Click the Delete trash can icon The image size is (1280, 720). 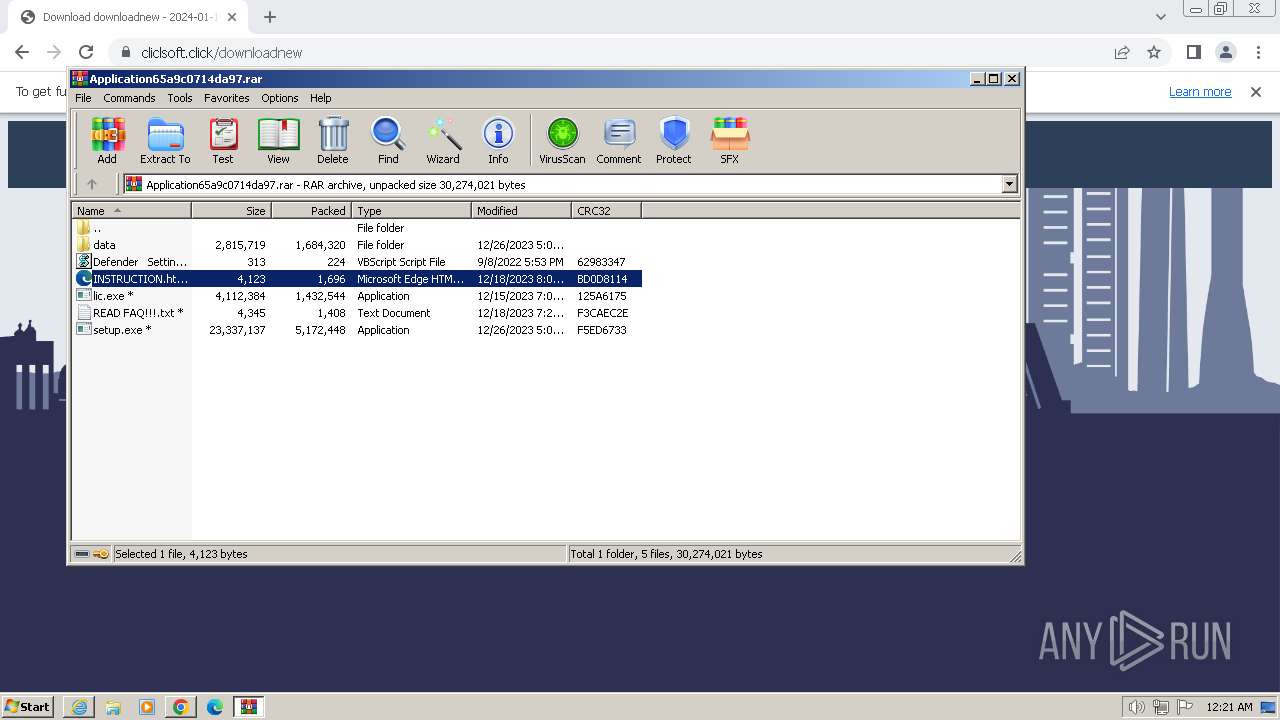pyautogui.click(x=333, y=140)
